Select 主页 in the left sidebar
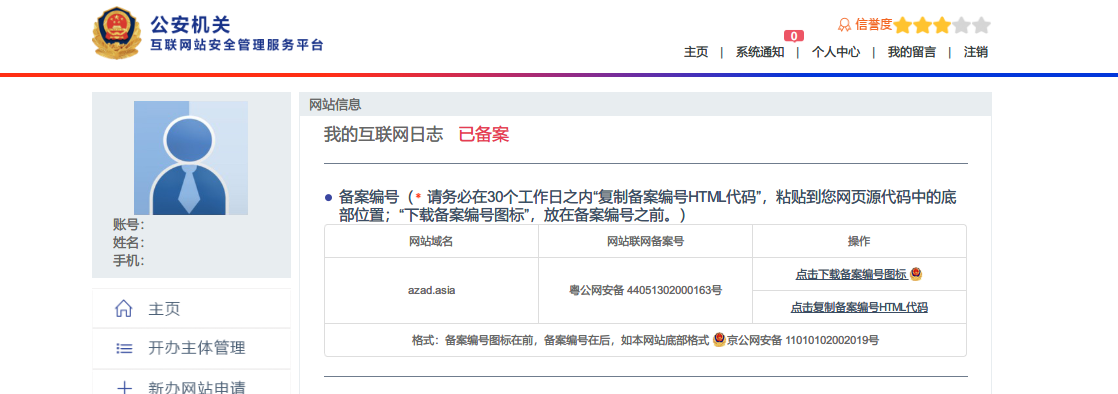 tap(164, 309)
